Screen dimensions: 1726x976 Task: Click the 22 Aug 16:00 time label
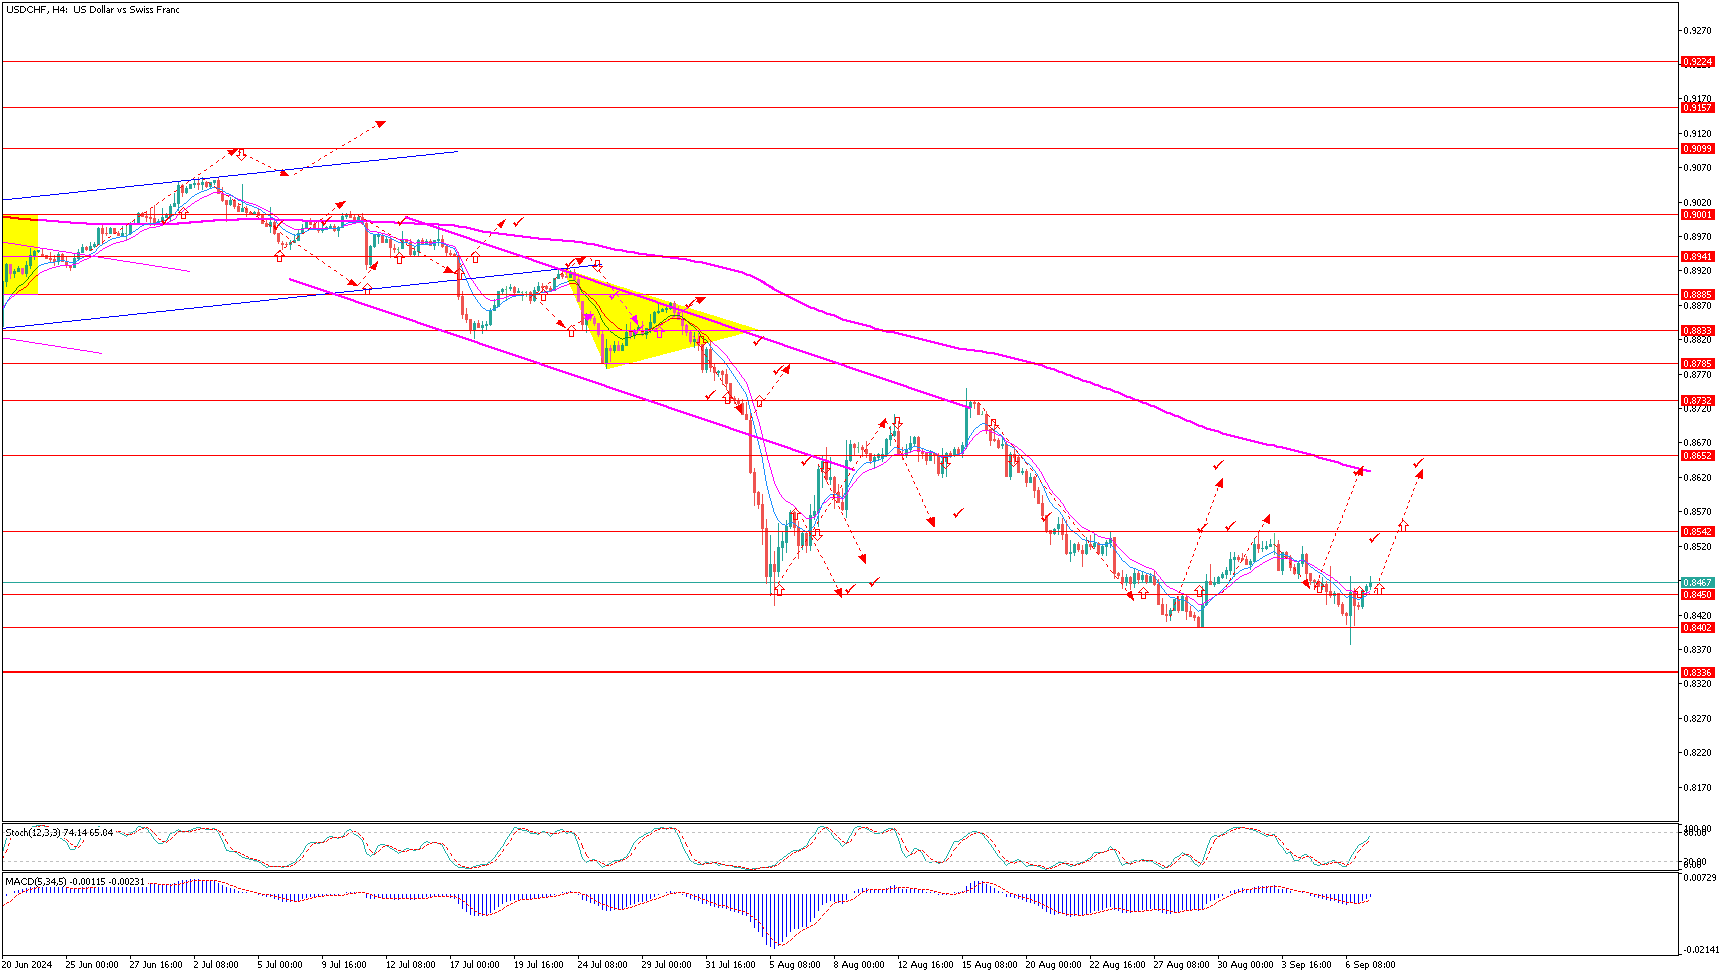[1118, 965]
